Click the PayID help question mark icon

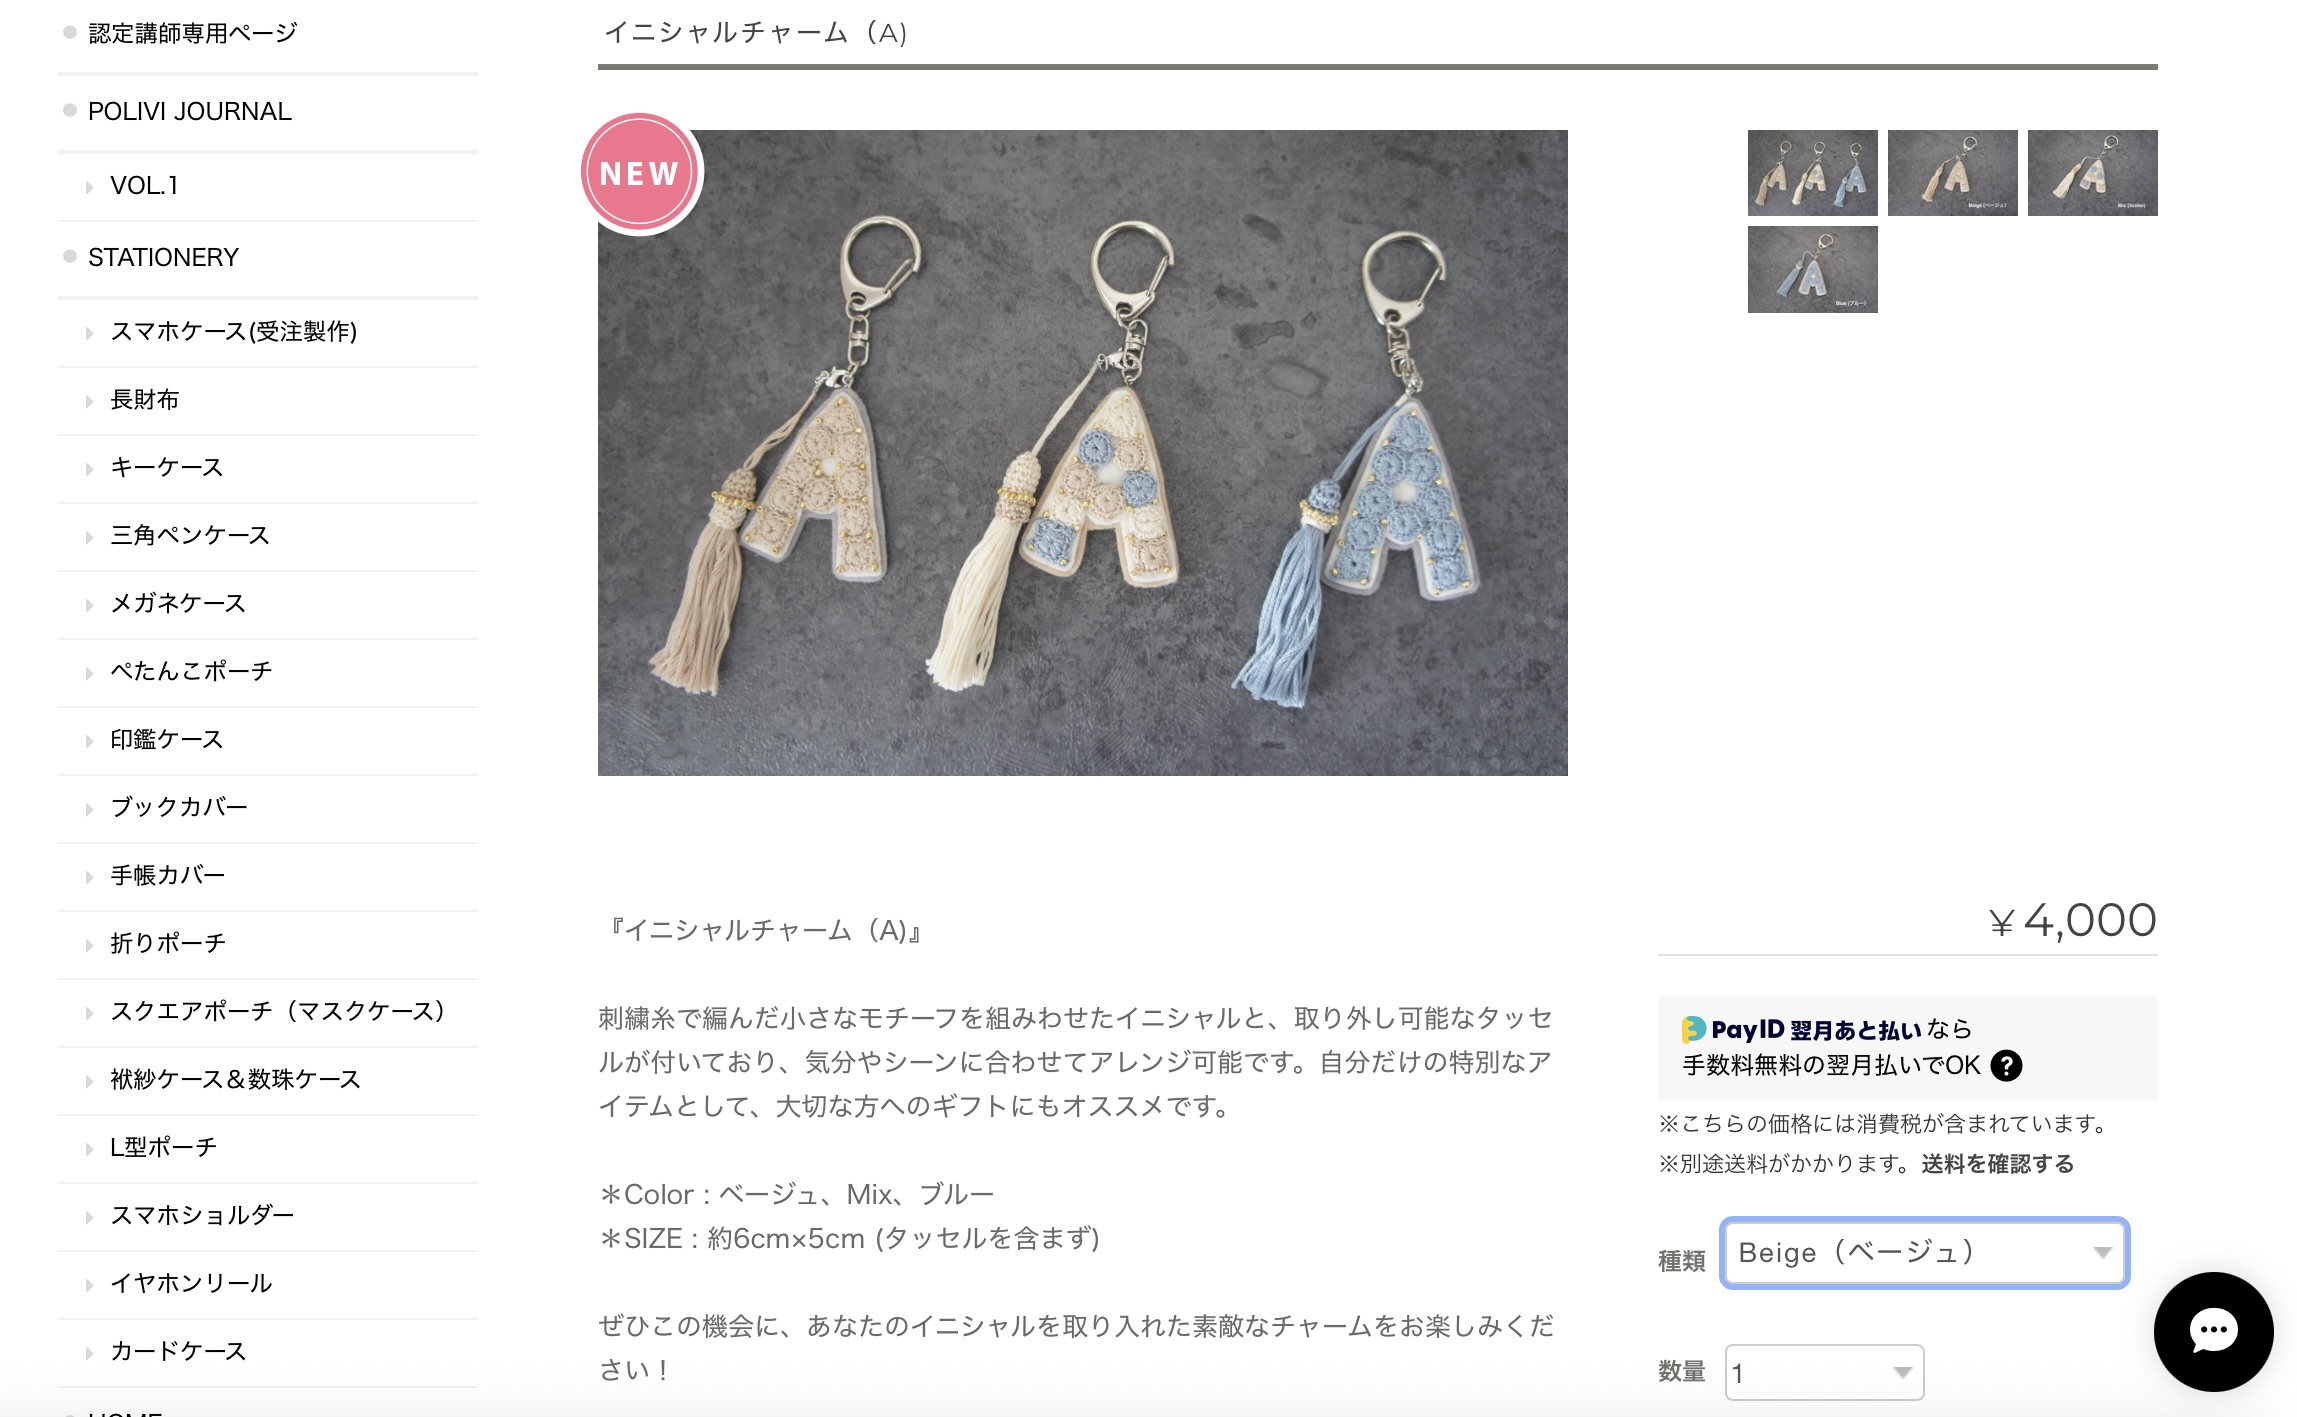click(x=2006, y=1066)
